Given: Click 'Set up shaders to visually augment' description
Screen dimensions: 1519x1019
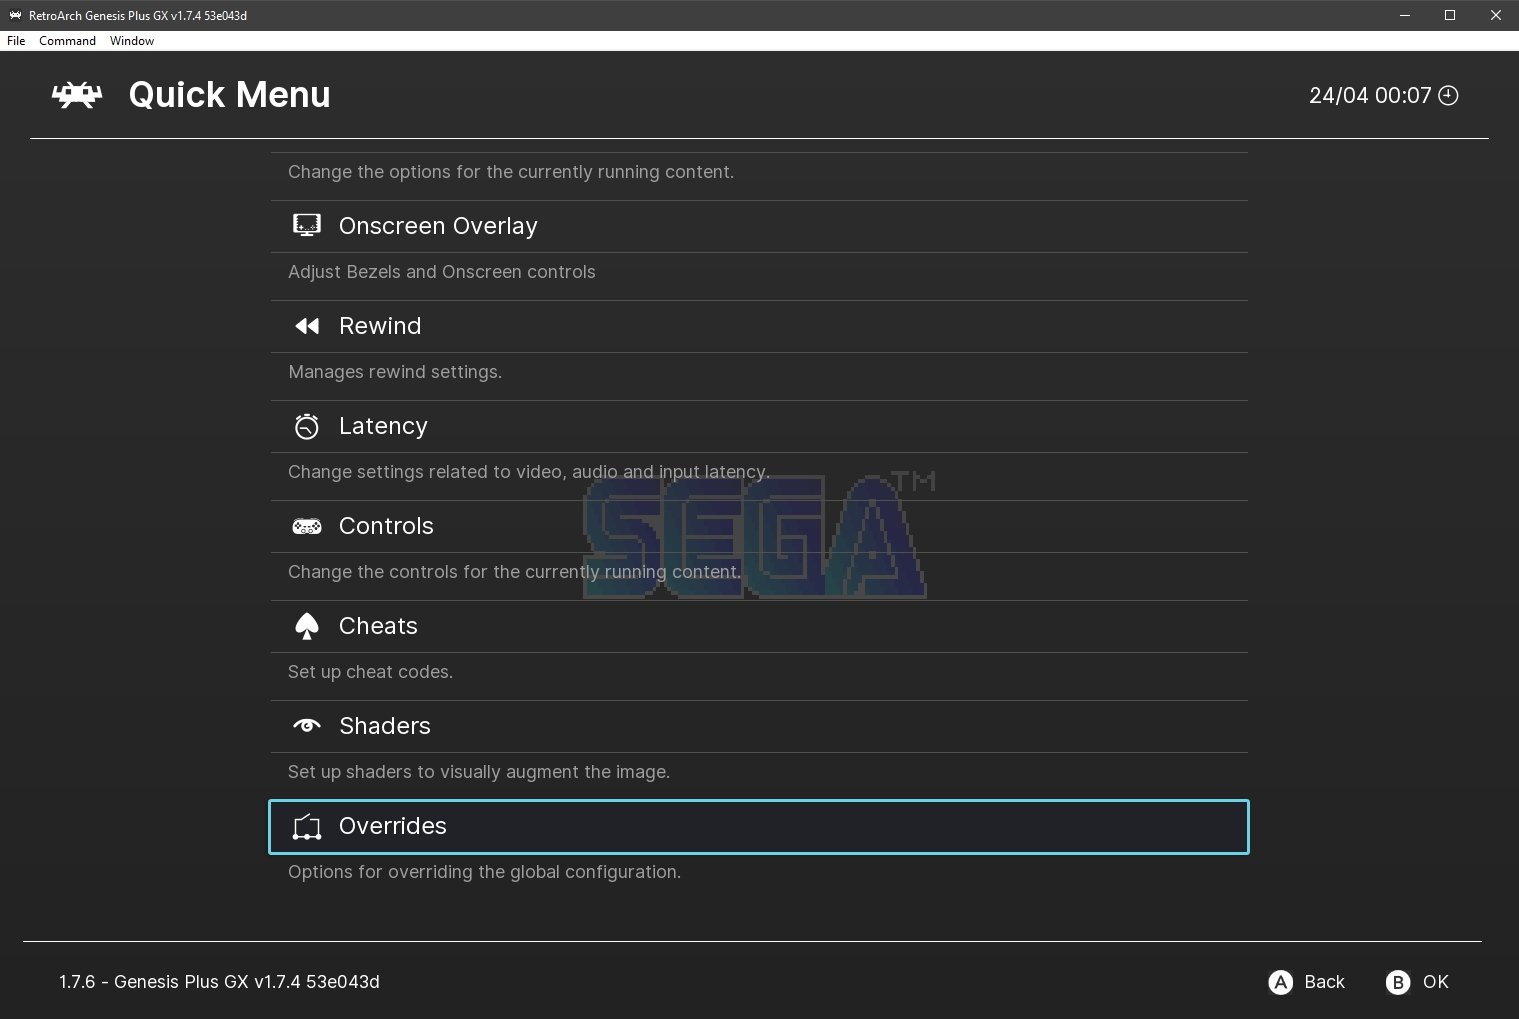Looking at the screenshot, I should pos(479,772).
